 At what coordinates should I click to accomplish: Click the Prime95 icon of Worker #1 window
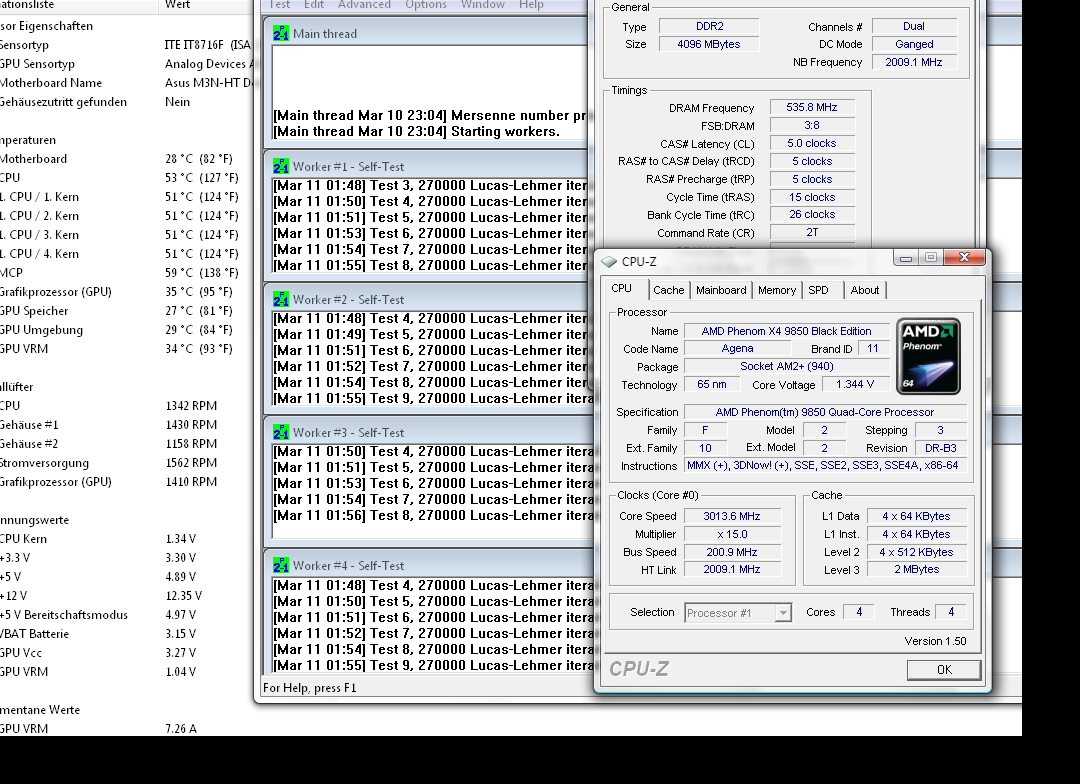point(281,166)
